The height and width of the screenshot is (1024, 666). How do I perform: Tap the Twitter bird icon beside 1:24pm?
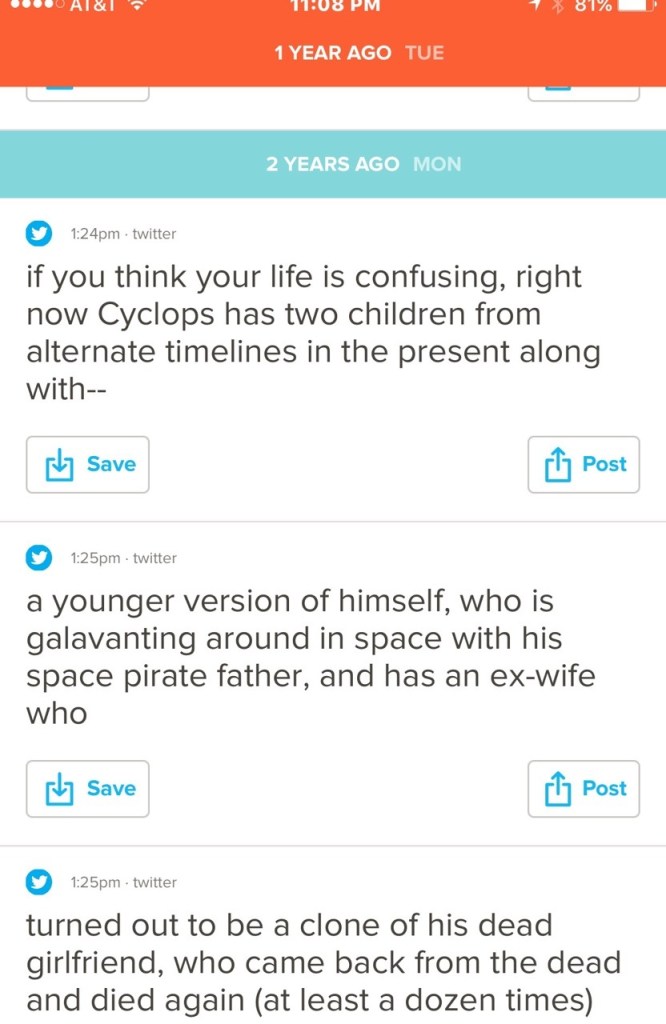[39, 234]
